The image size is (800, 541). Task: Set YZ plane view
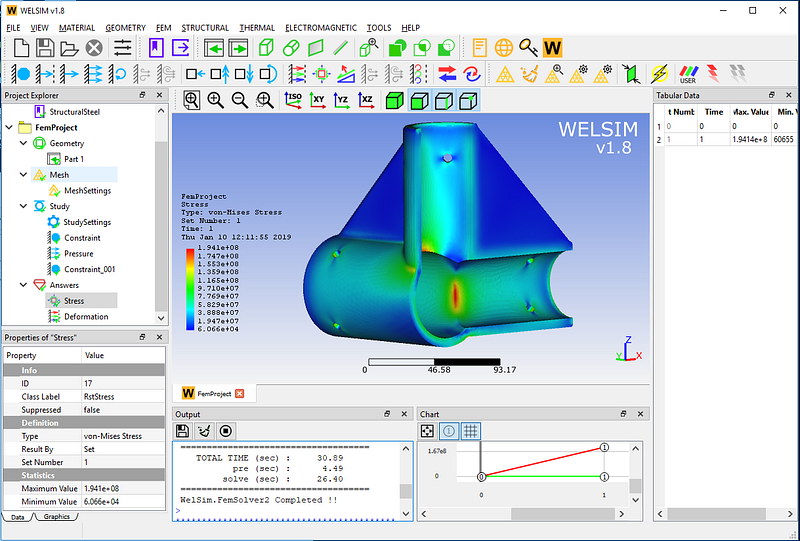pyautogui.click(x=342, y=101)
